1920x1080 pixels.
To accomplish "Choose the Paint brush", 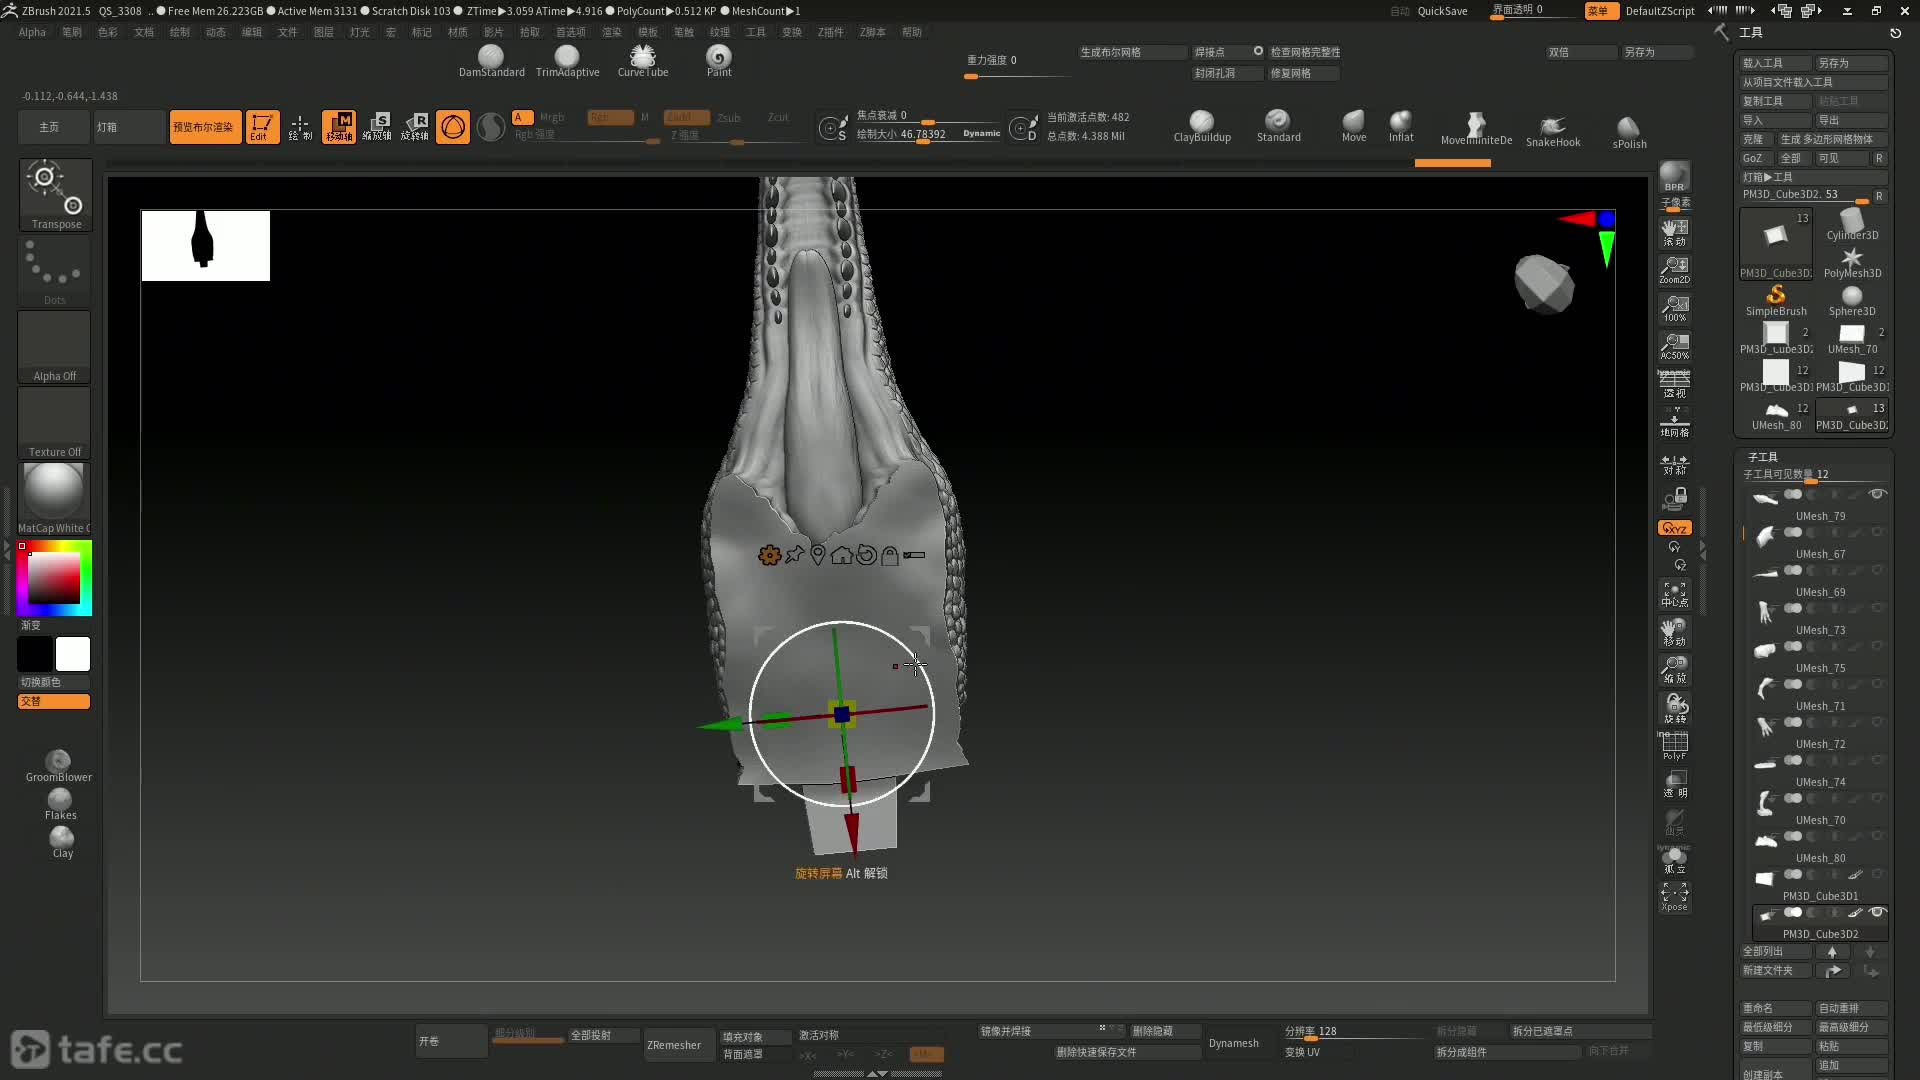I will tap(719, 61).
